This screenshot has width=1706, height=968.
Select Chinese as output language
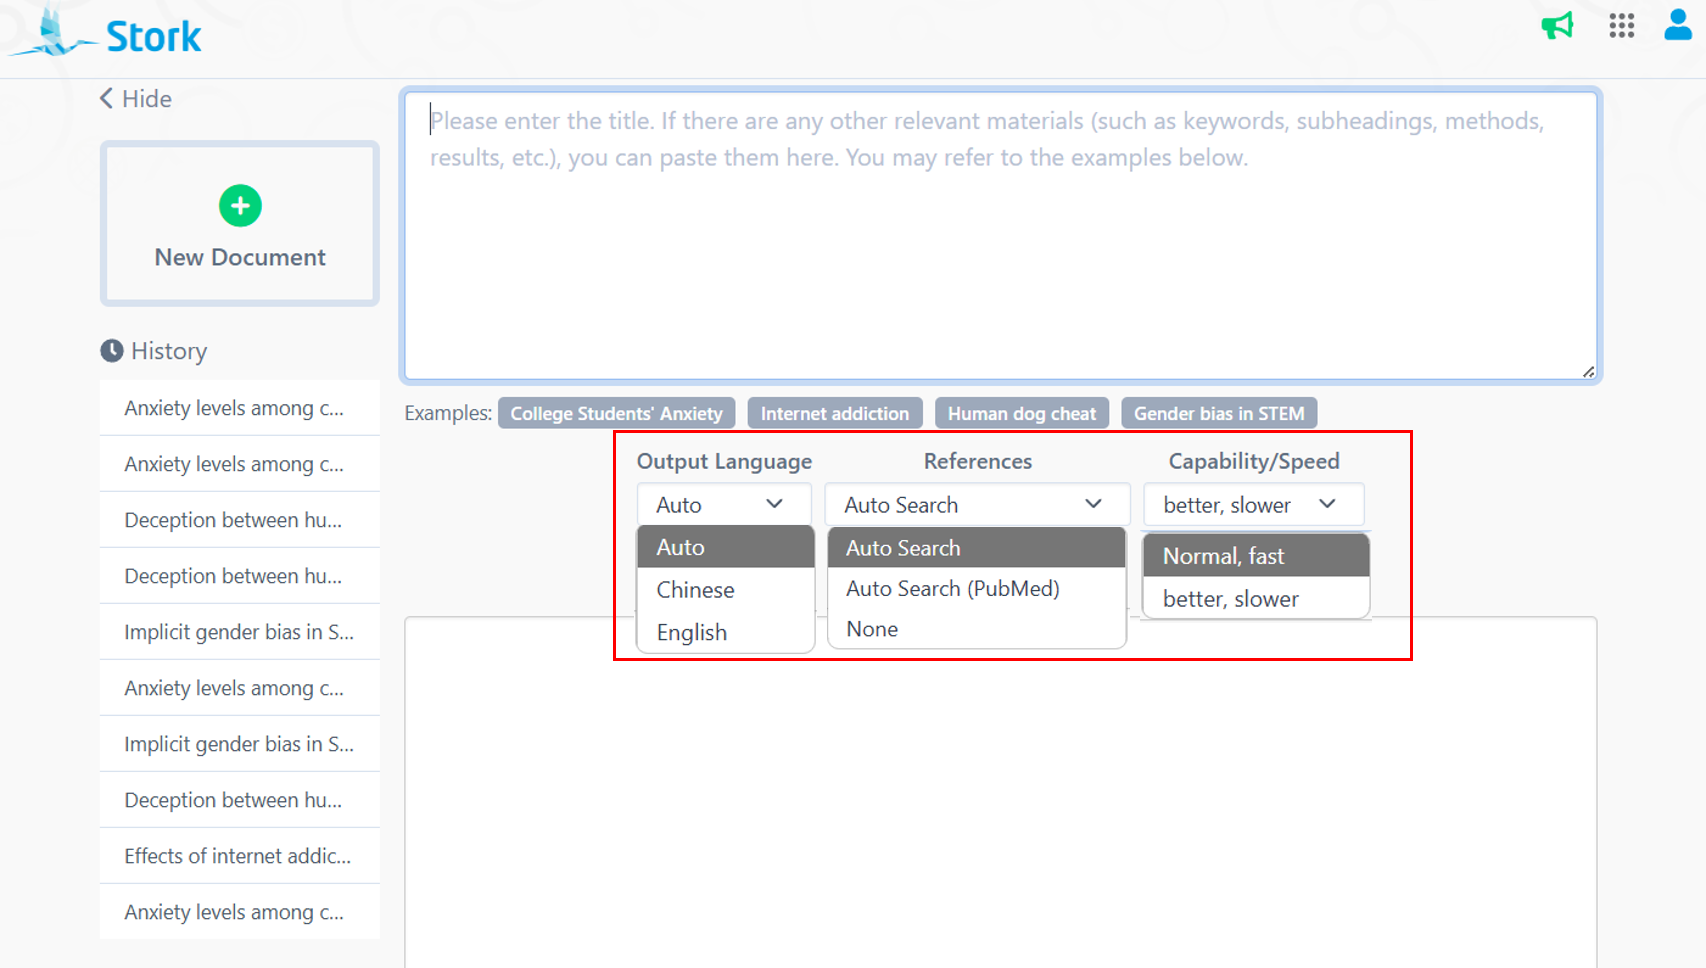(696, 590)
